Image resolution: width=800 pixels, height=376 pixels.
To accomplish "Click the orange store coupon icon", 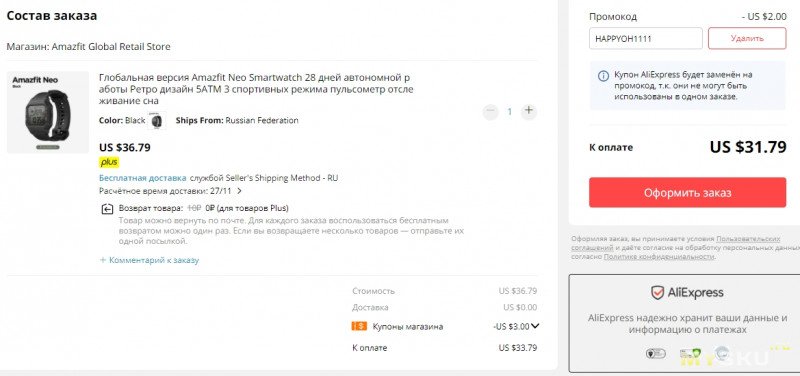I will [x=359, y=326].
